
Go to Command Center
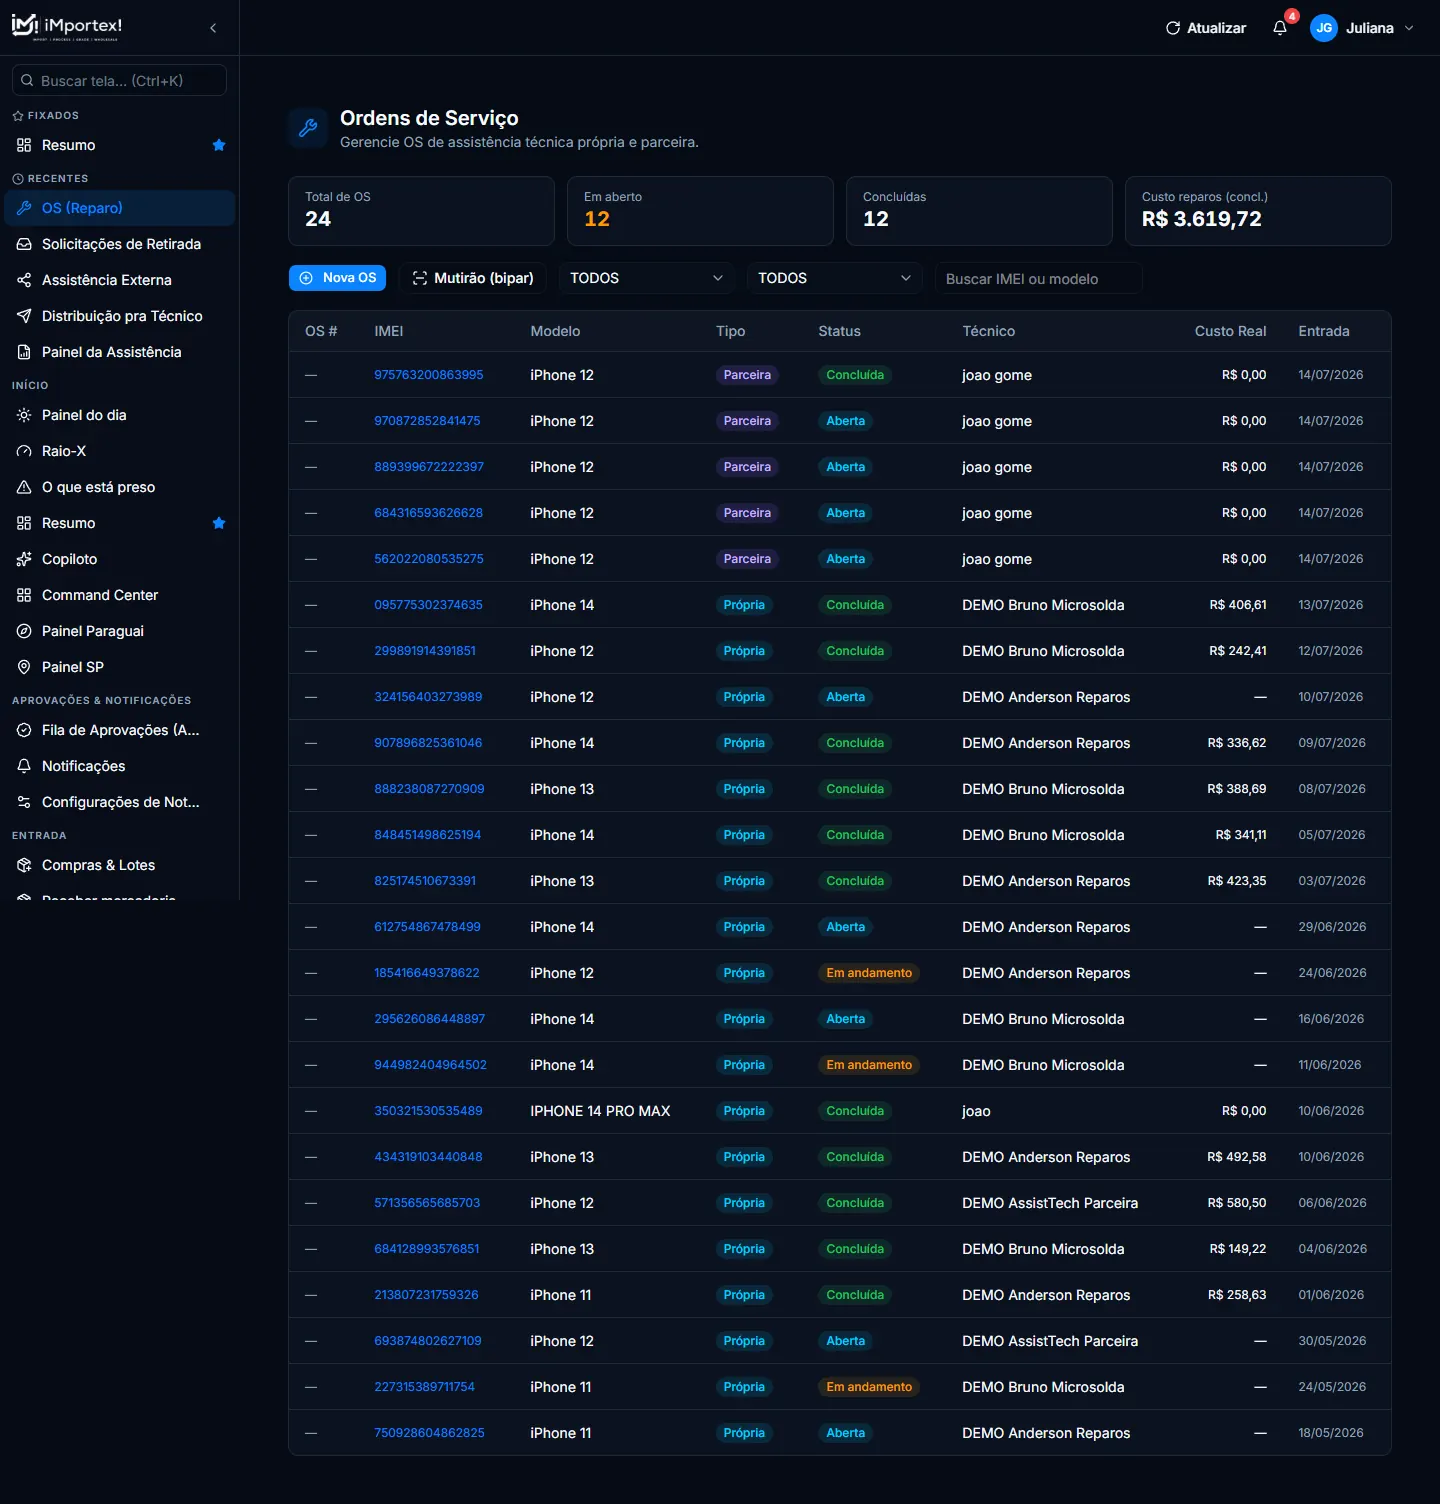coord(119,595)
